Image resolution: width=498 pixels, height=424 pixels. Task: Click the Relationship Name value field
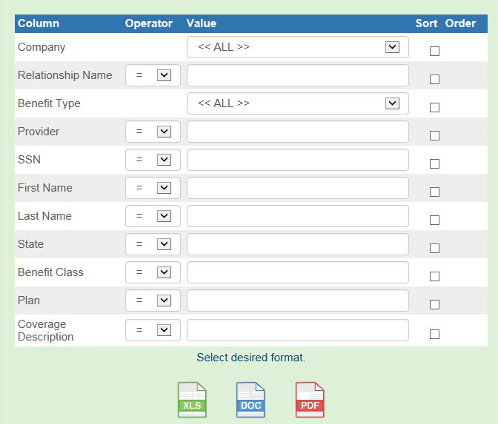298,75
